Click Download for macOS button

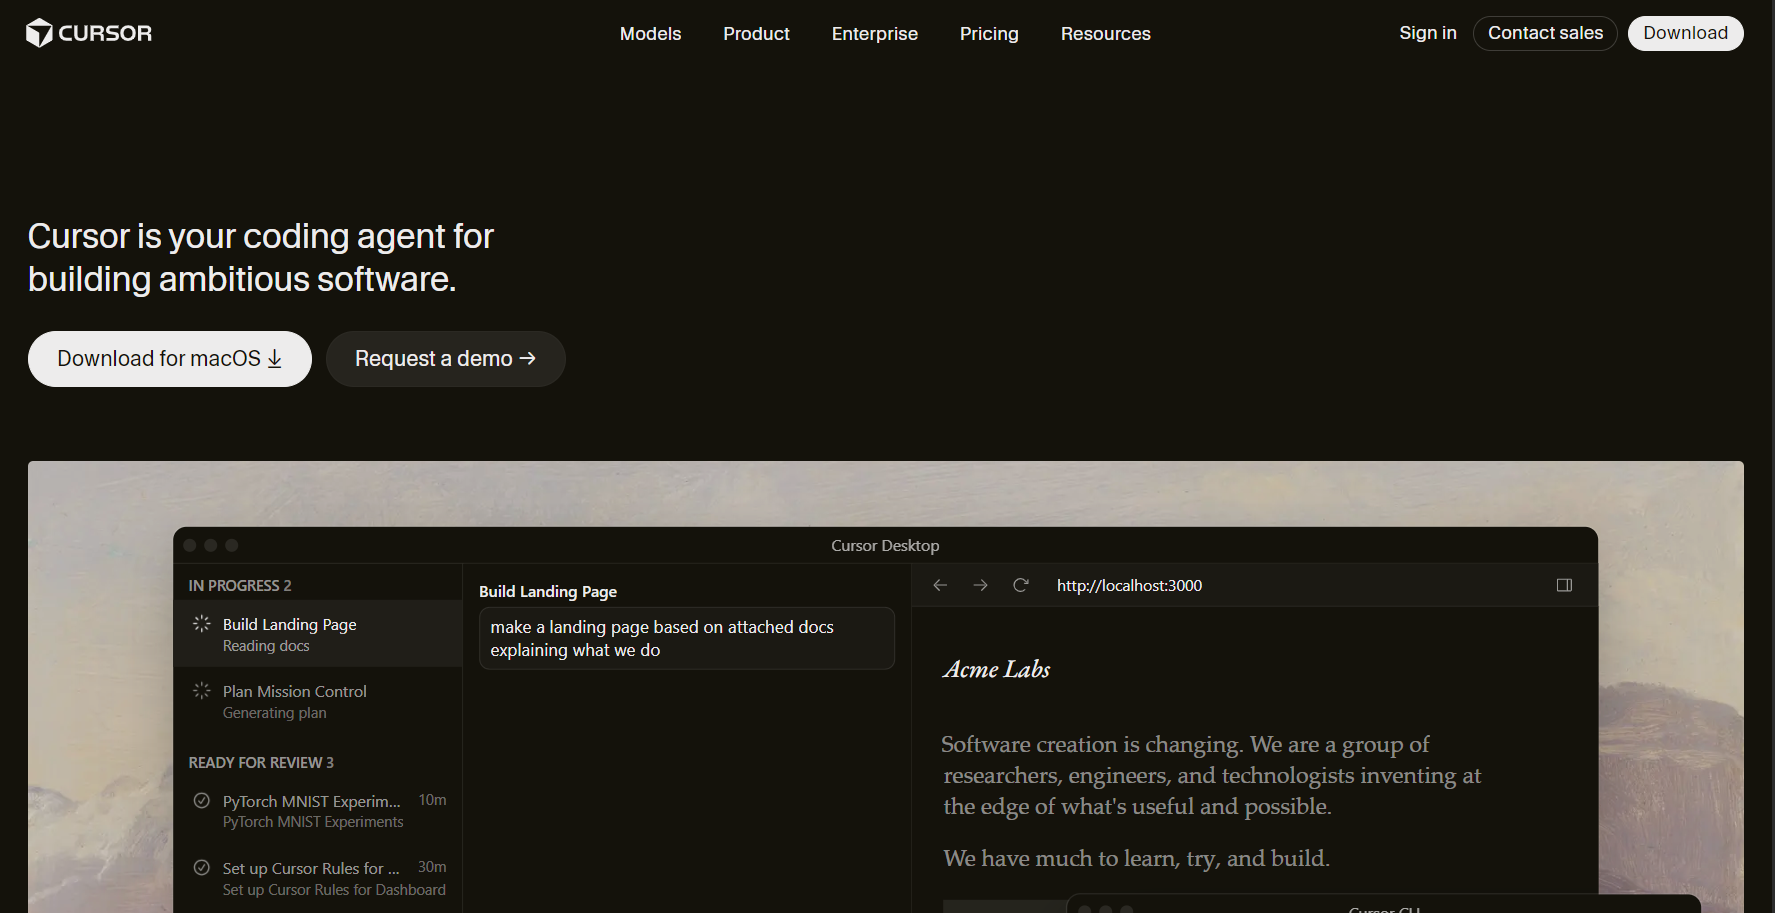click(x=170, y=359)
